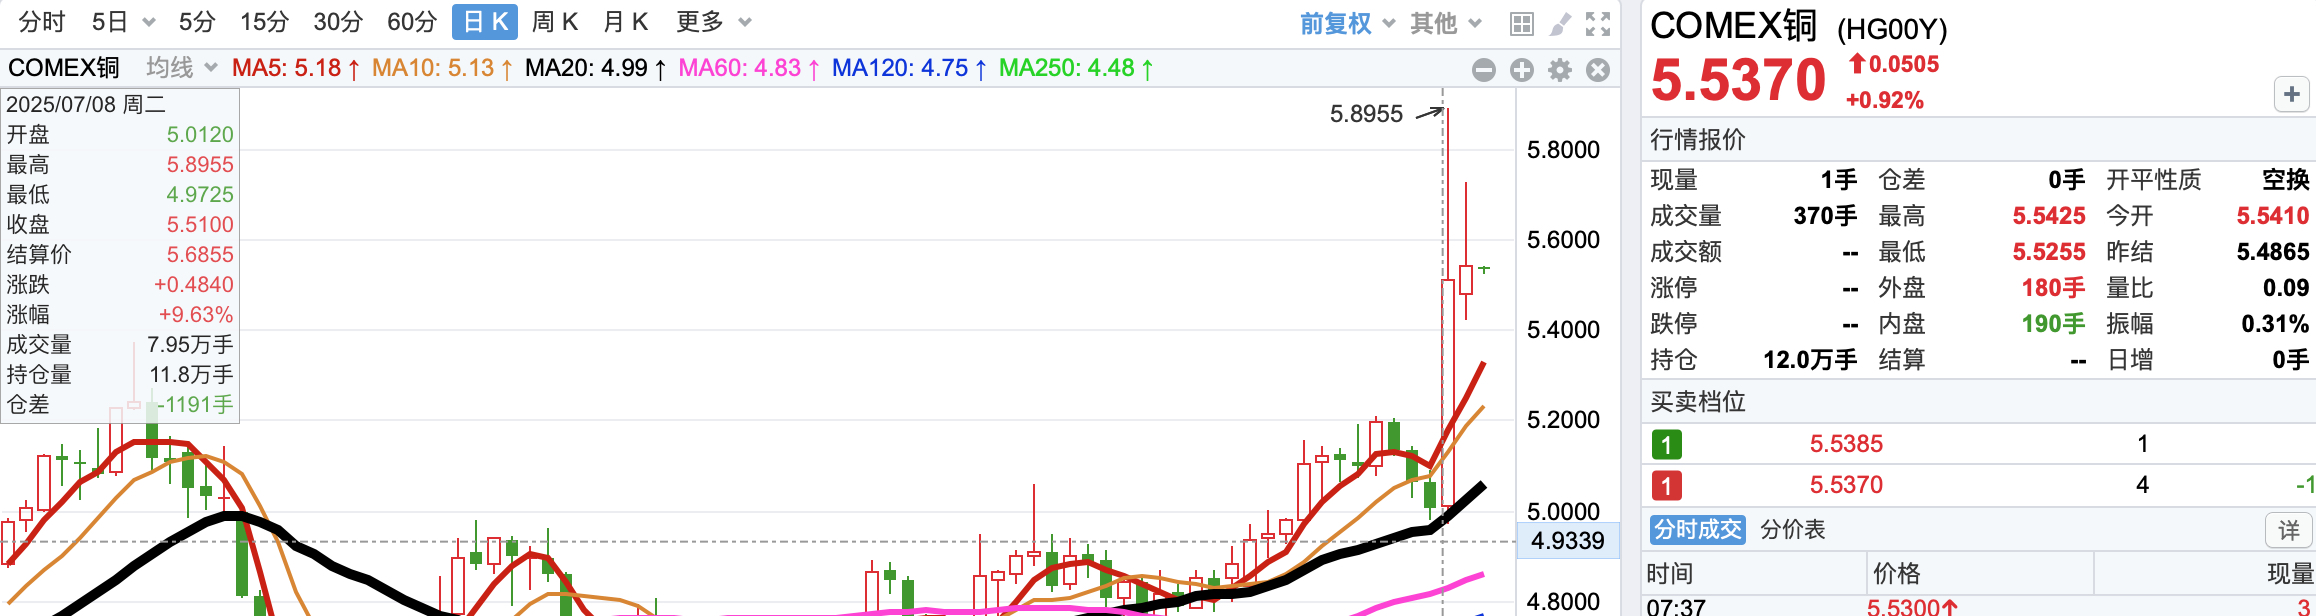Click the MA250: 4.48 indicator label
2316x616 pixels.
pos(1077,68)
